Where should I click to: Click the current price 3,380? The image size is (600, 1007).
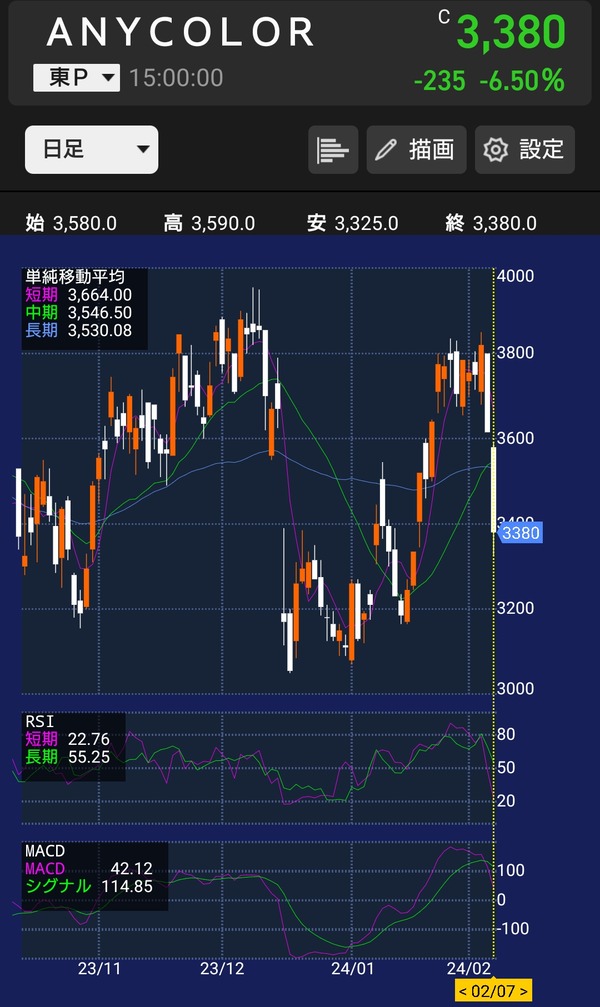coord(511,32)
